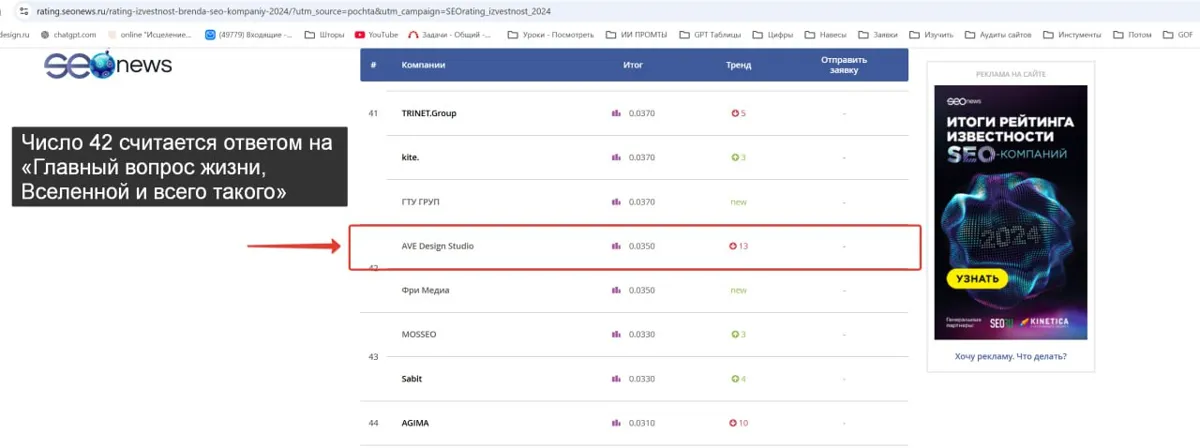Open the AVE Design Studio company entry
Viewport: 1200px width, 448px height.
pos(438,246)
